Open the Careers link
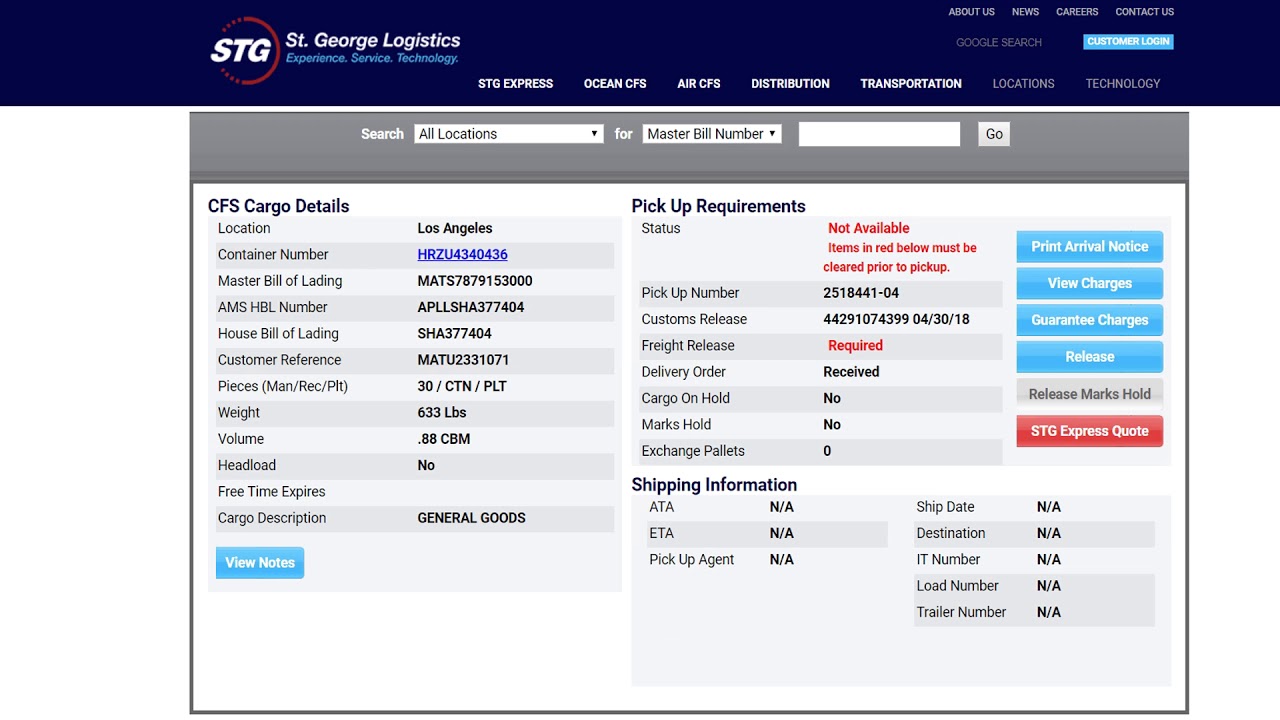 point(1077,12)
